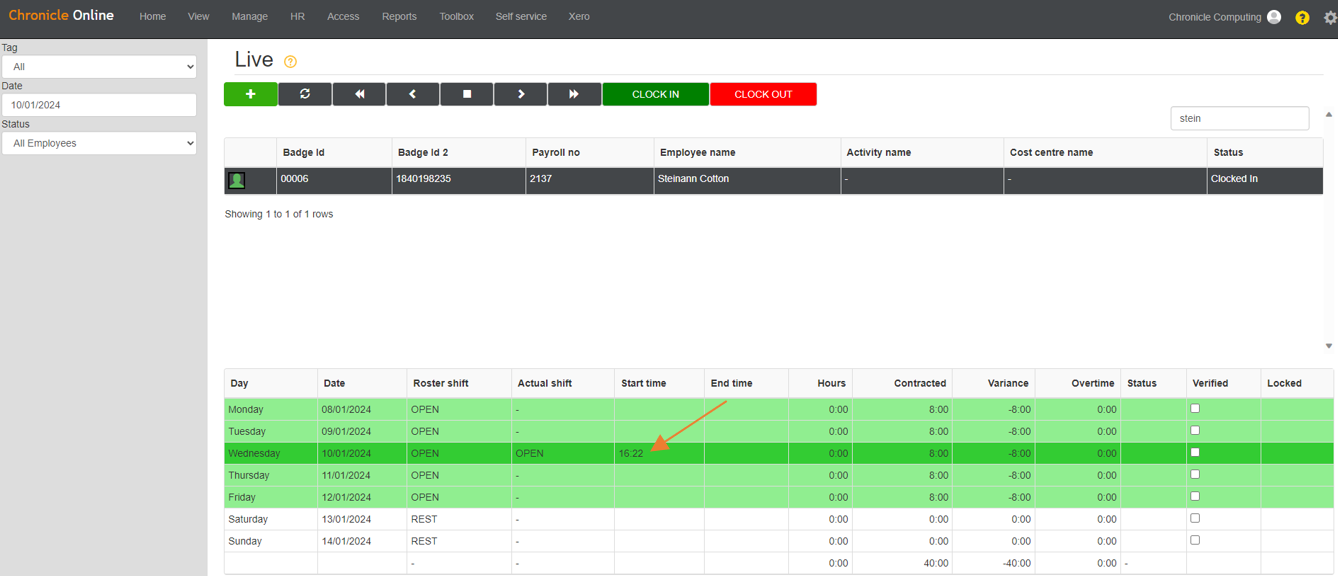Click the stop square icon

[x=467, y=93]
